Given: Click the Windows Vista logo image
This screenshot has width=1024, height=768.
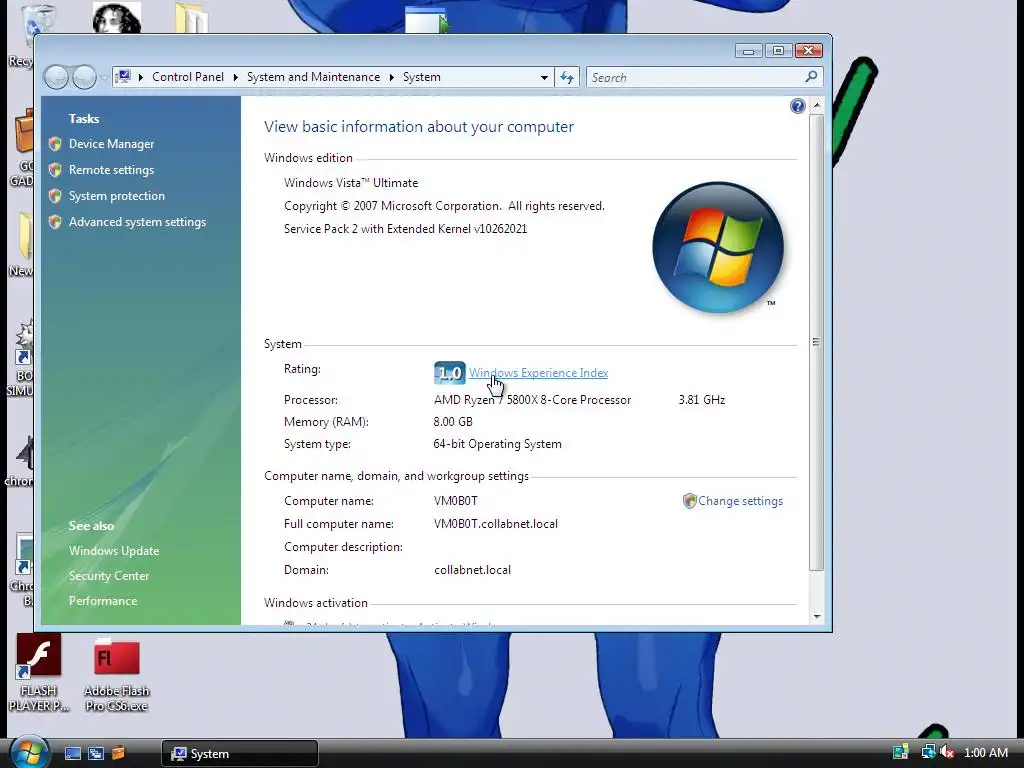Looking at the screenshot, I should tap(718, 248).
